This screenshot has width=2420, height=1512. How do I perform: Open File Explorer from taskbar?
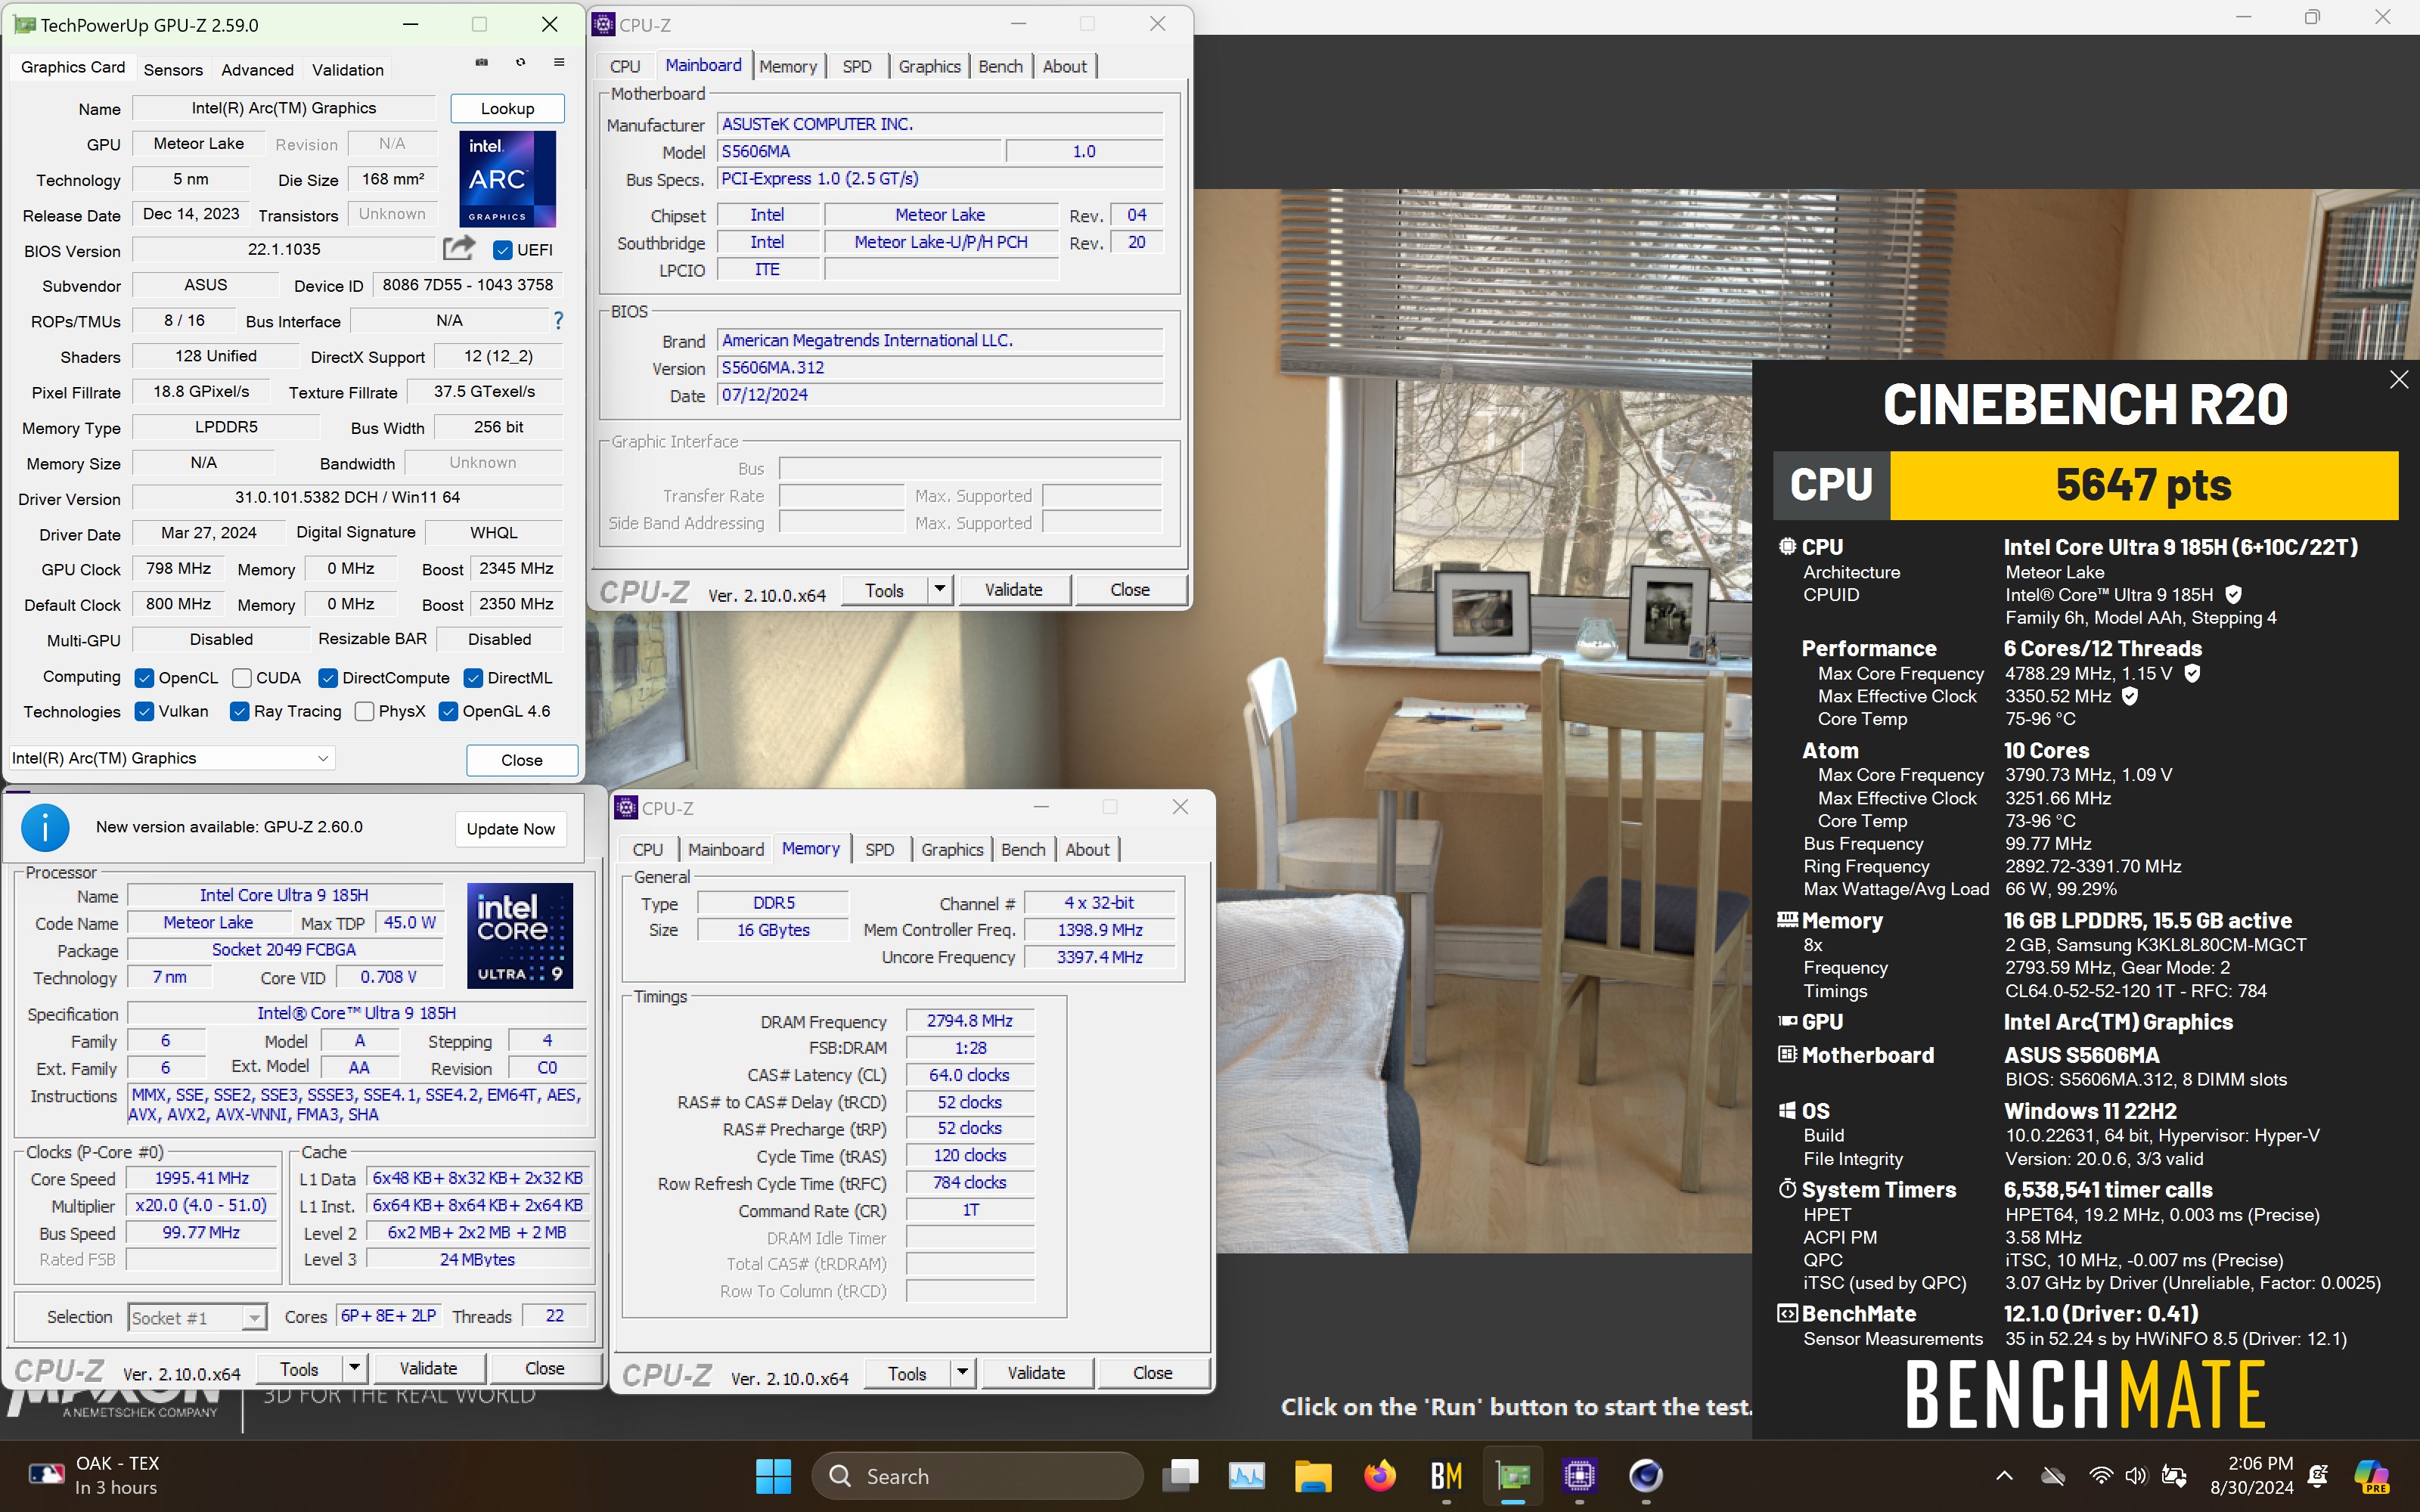tap(1313, 1476)
